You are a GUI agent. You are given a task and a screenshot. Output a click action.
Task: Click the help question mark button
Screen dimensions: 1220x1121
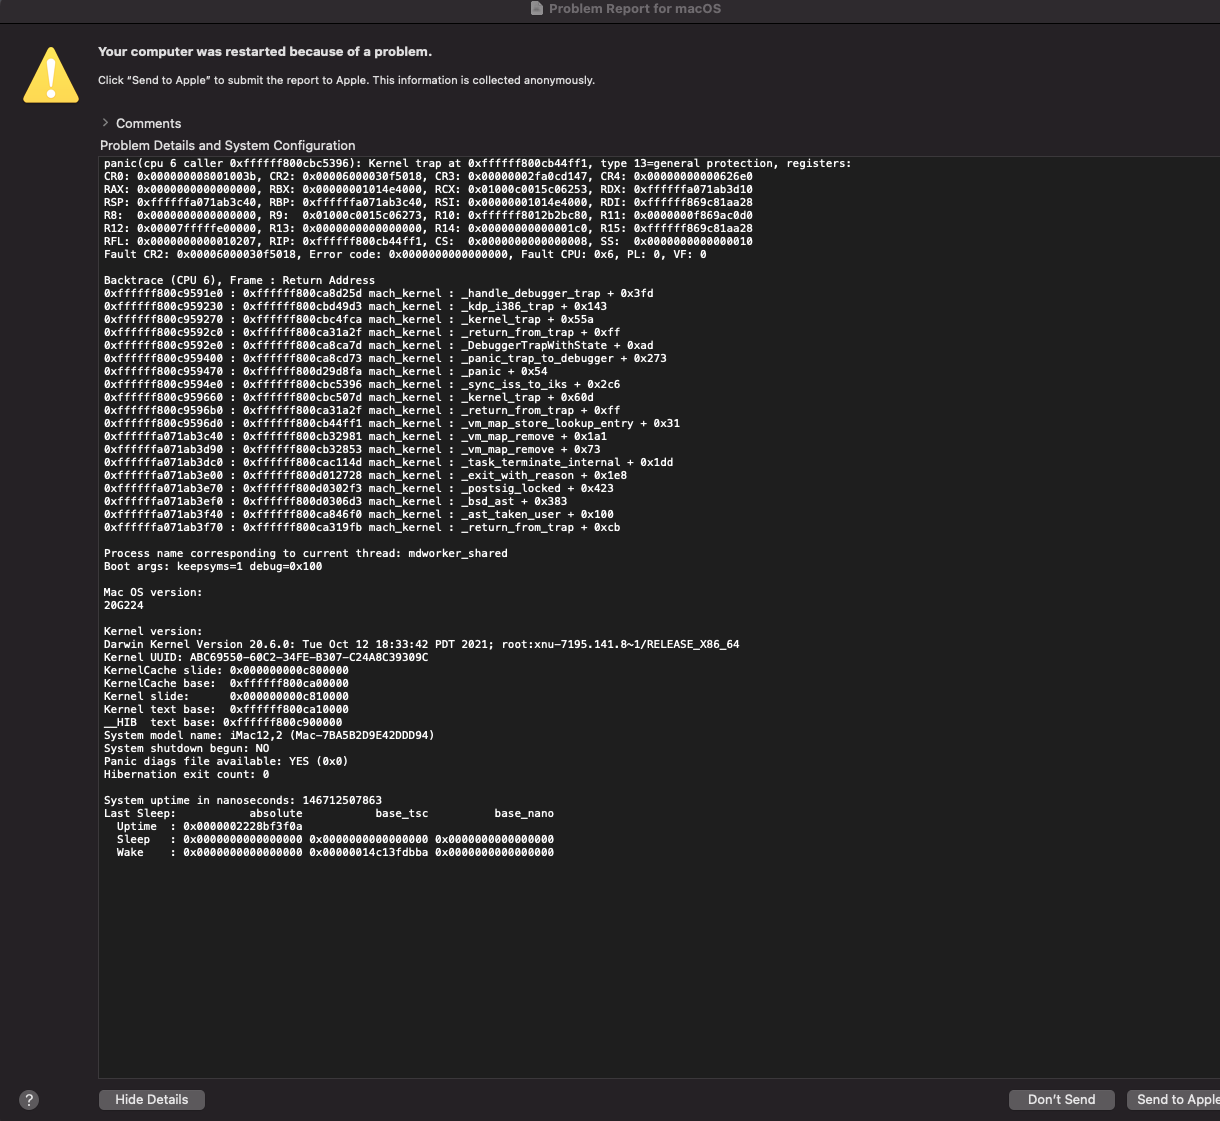(30, 1100)
